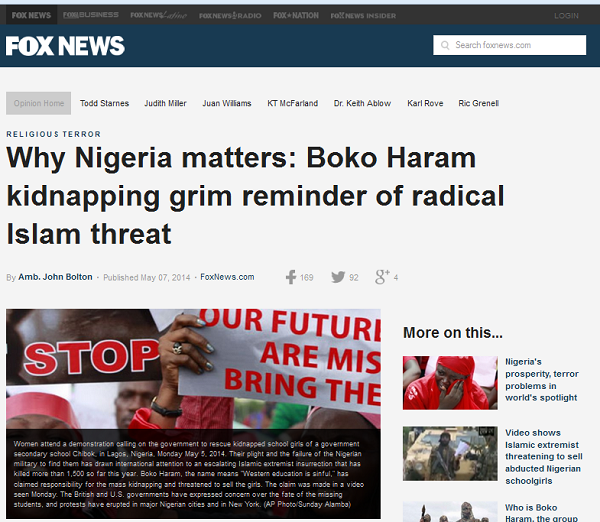Click the Twitter share icon
600x522 pixels.
tap(338, 277)
